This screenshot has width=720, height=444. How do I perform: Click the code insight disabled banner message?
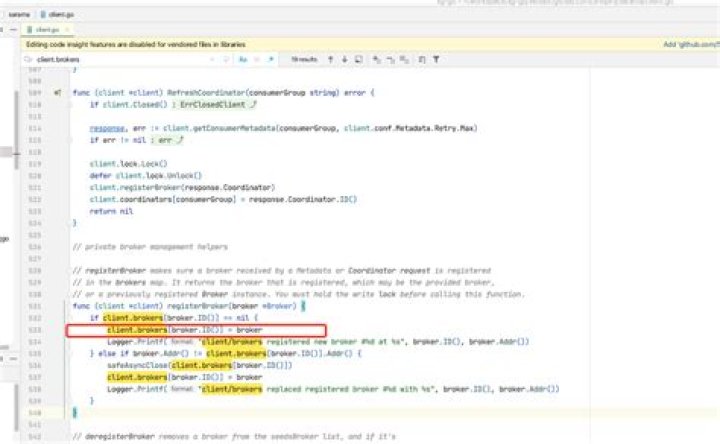[x=136, y=45]
